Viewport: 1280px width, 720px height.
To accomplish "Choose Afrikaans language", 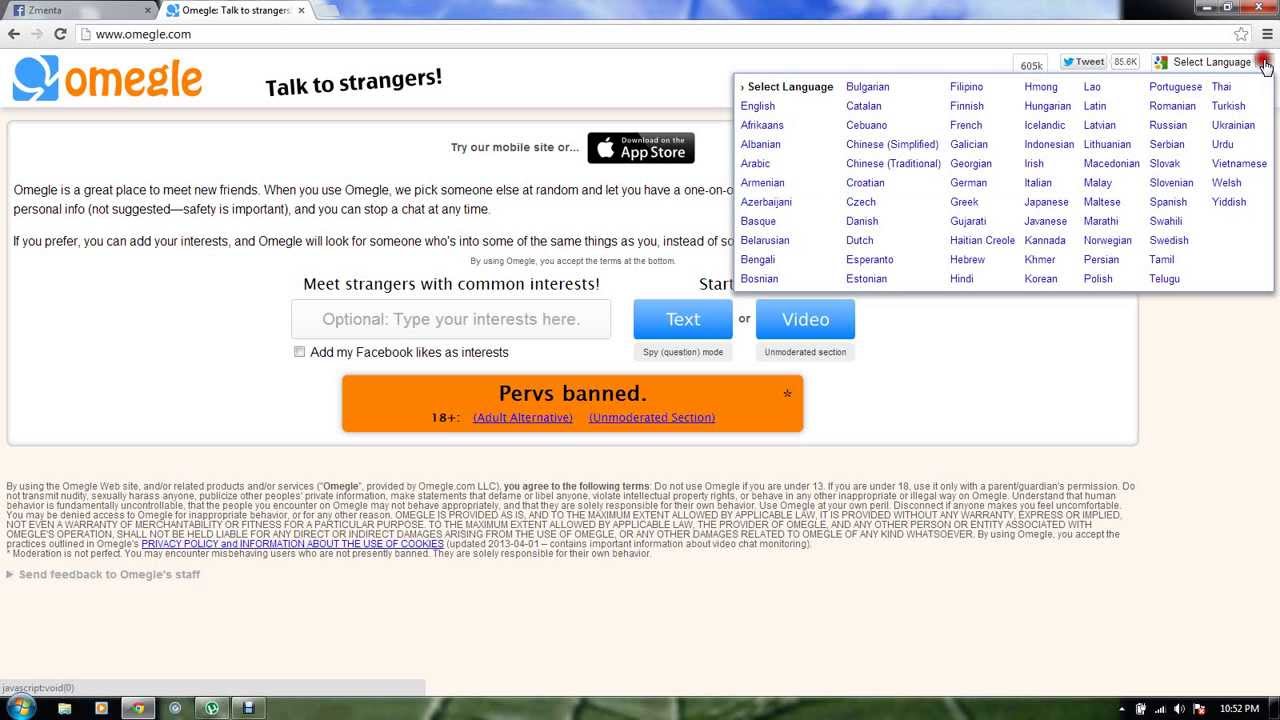I will coord(762,125).
